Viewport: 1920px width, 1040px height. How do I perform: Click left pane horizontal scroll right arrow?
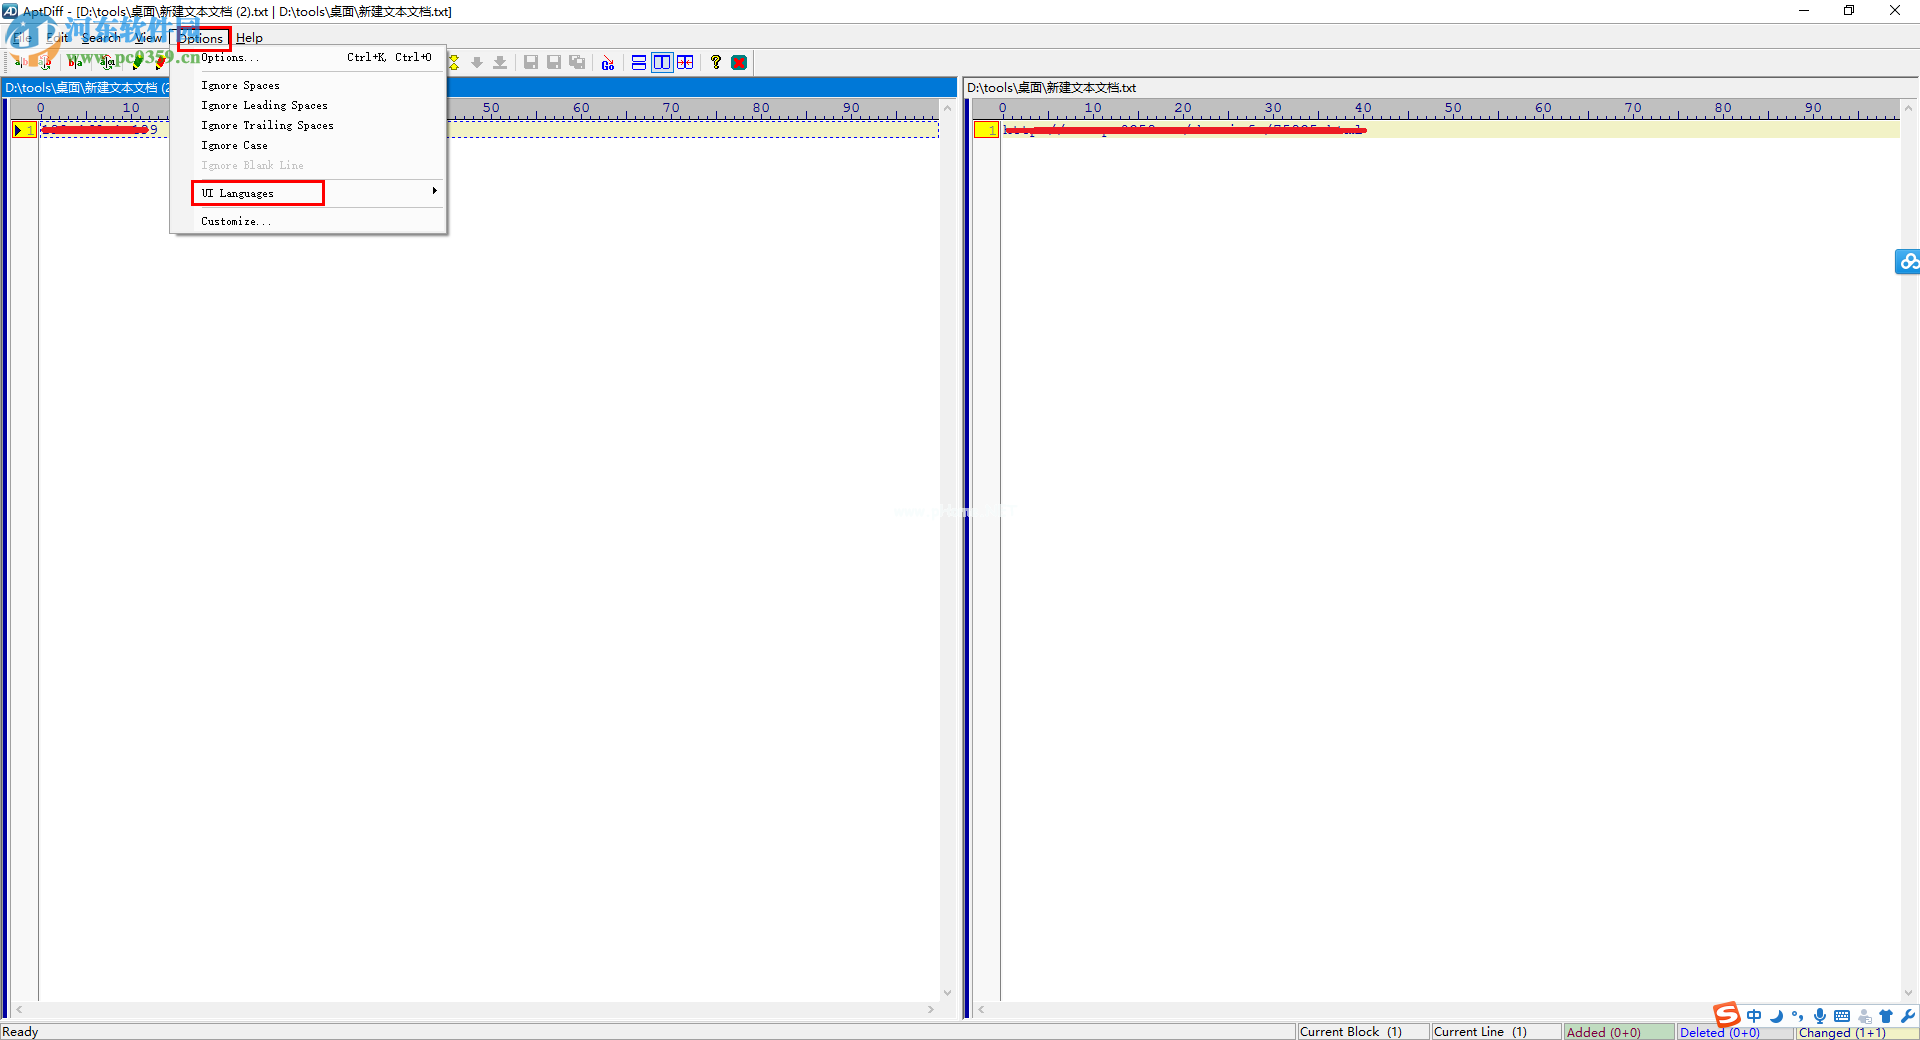(x=931, y=1010)
